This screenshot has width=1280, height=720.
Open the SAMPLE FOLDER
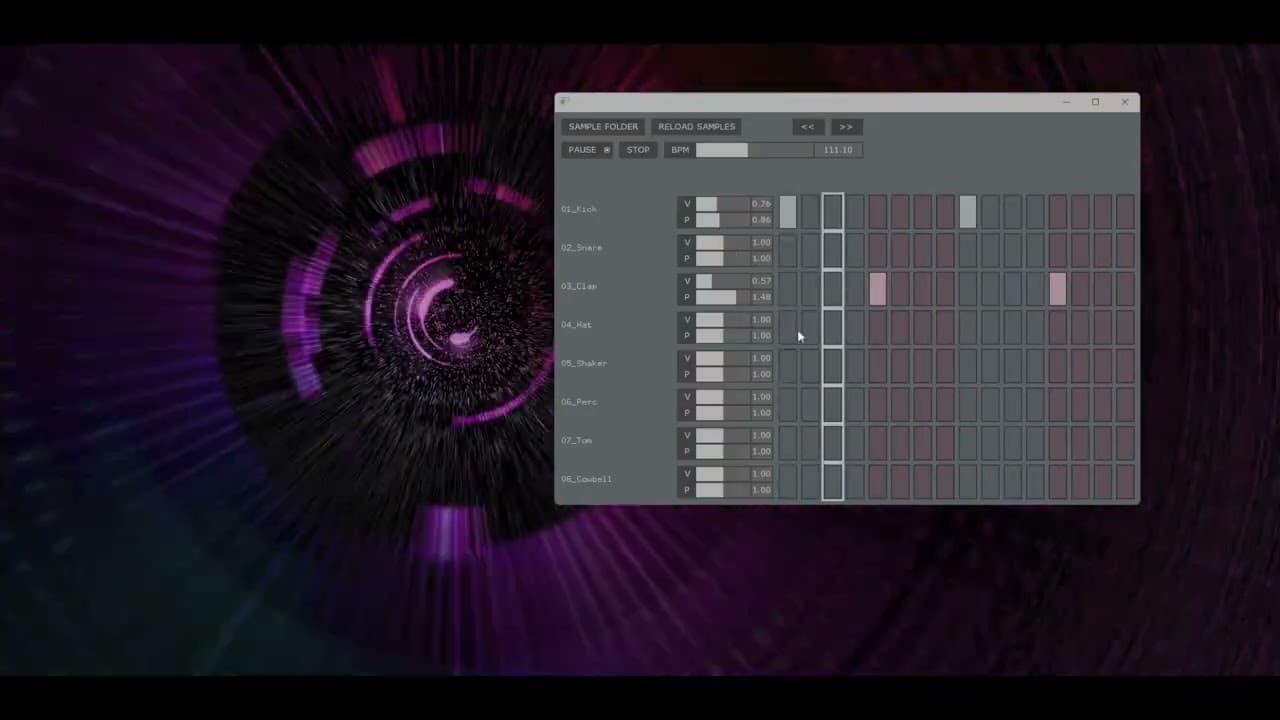pyautogui.click(x=602, y=126)
